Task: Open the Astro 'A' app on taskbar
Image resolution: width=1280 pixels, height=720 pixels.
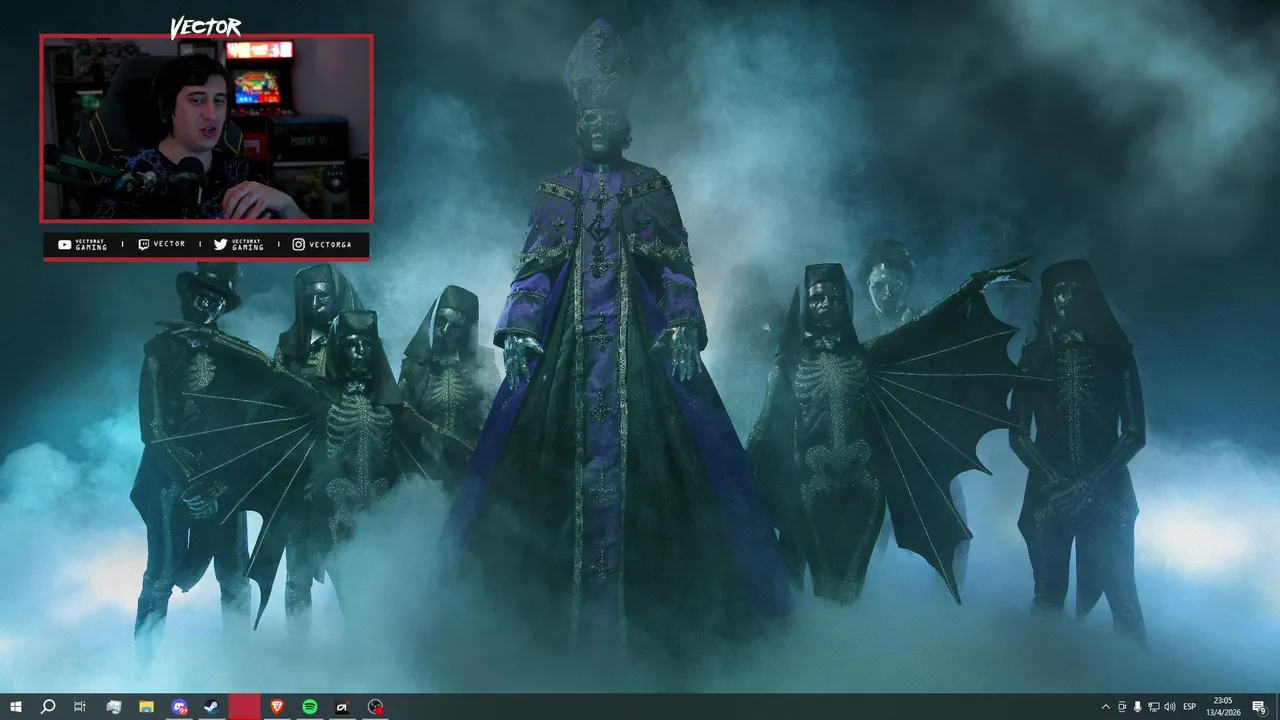Action: [342, 707]
